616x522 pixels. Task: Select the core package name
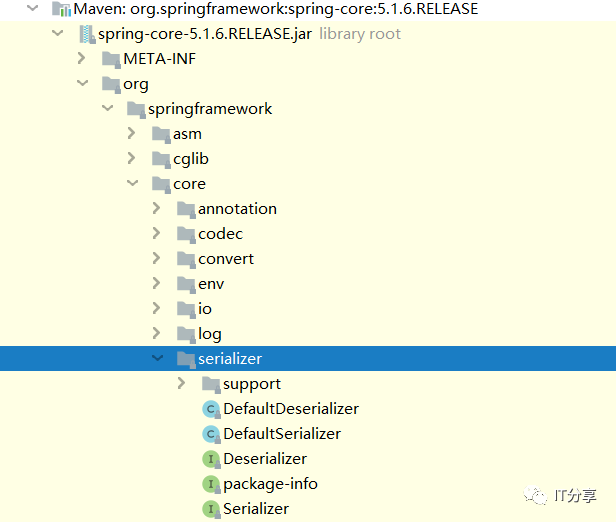click(x=189, y=184)
